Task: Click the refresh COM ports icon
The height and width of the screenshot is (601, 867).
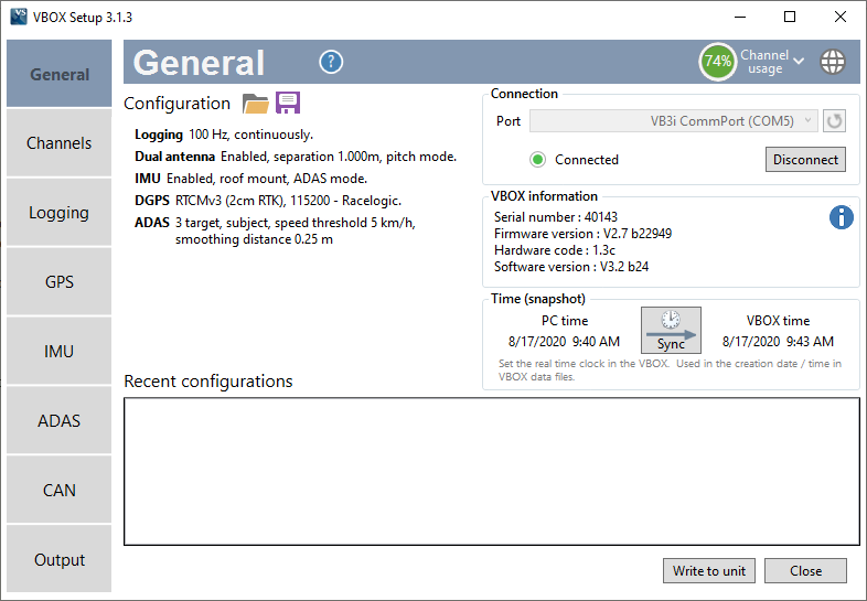Action: [x=834, y=121]
